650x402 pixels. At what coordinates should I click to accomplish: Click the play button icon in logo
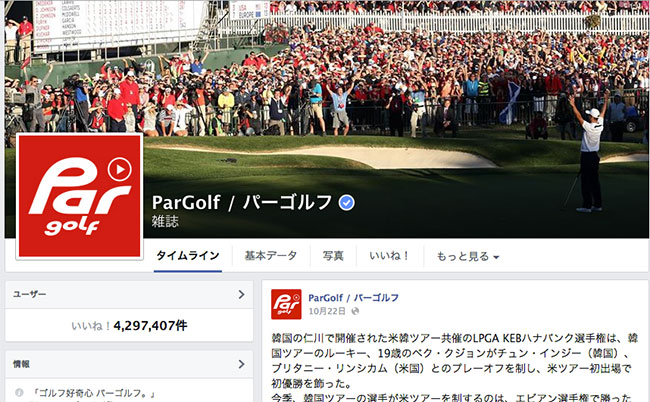pos(119,169)
